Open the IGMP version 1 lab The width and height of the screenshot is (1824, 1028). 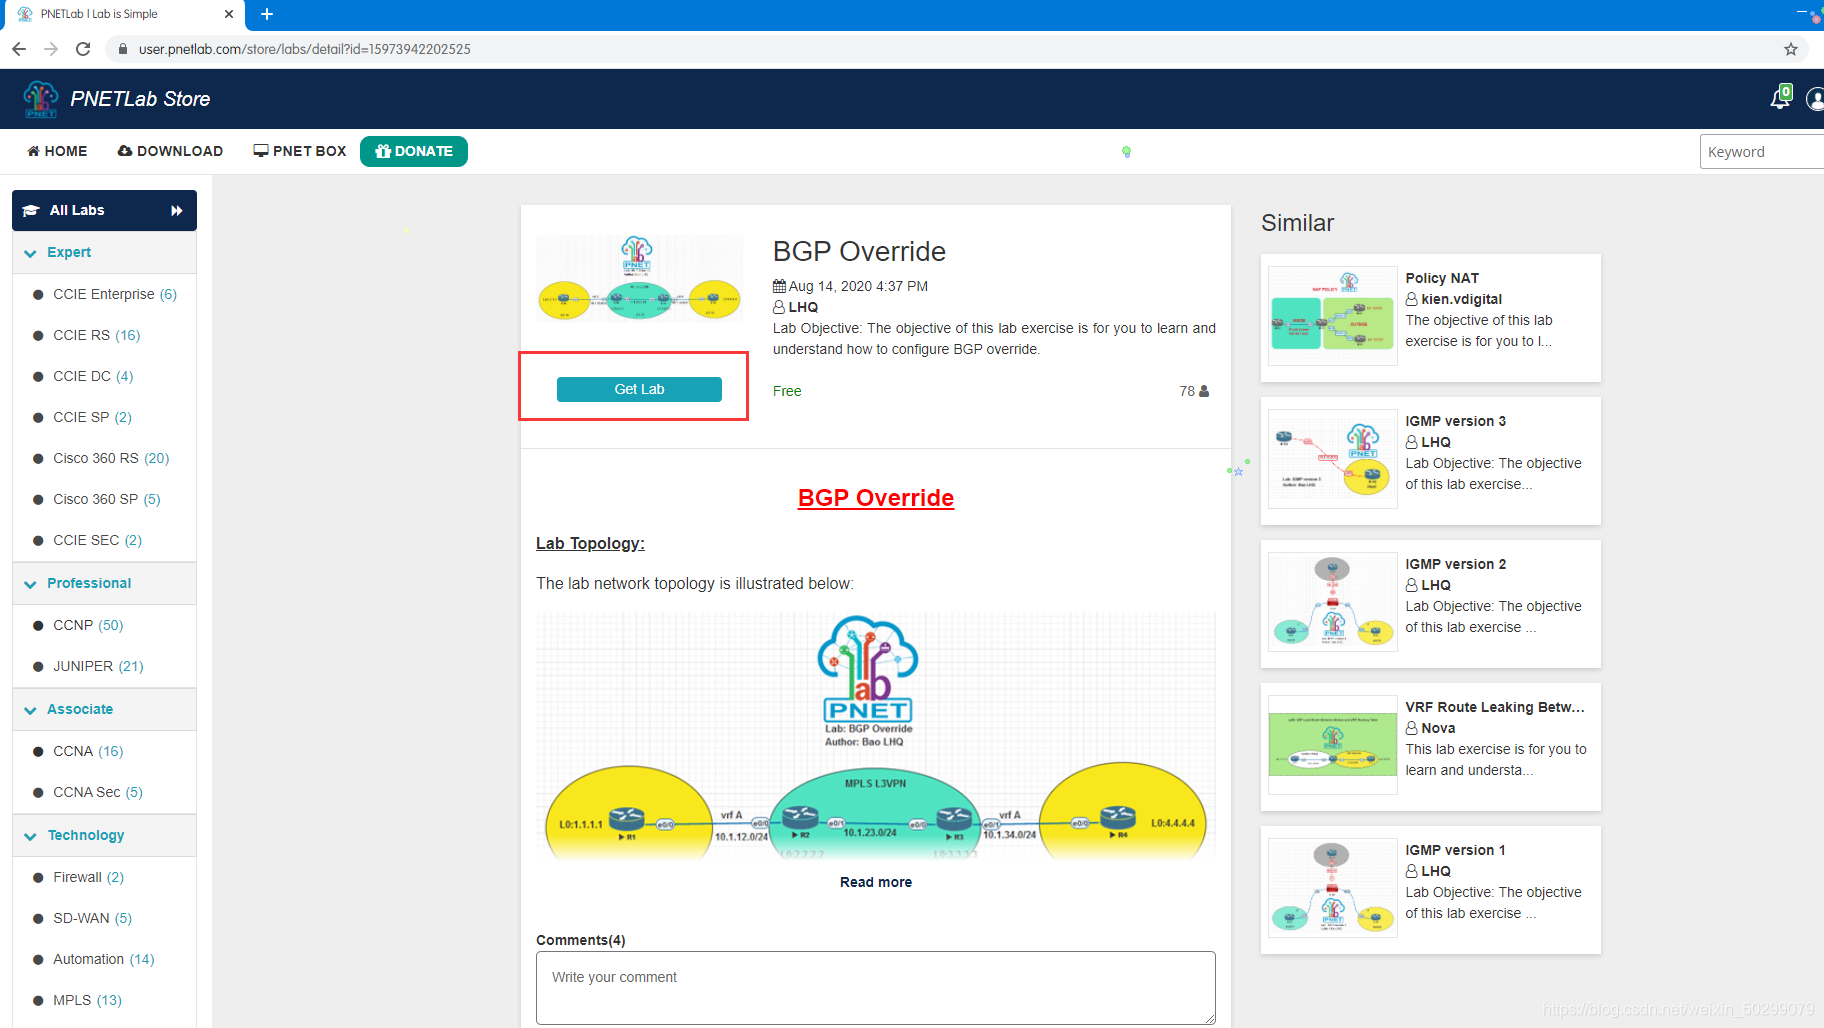pos(1455,850)
